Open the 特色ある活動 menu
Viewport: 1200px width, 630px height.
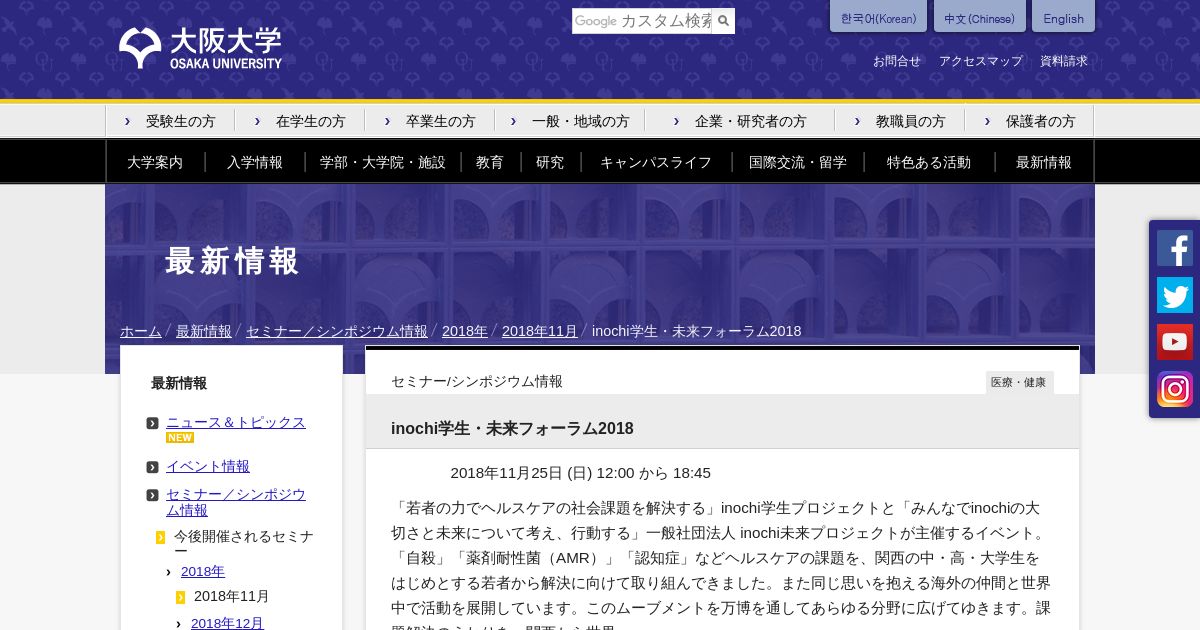pos(929,162)
